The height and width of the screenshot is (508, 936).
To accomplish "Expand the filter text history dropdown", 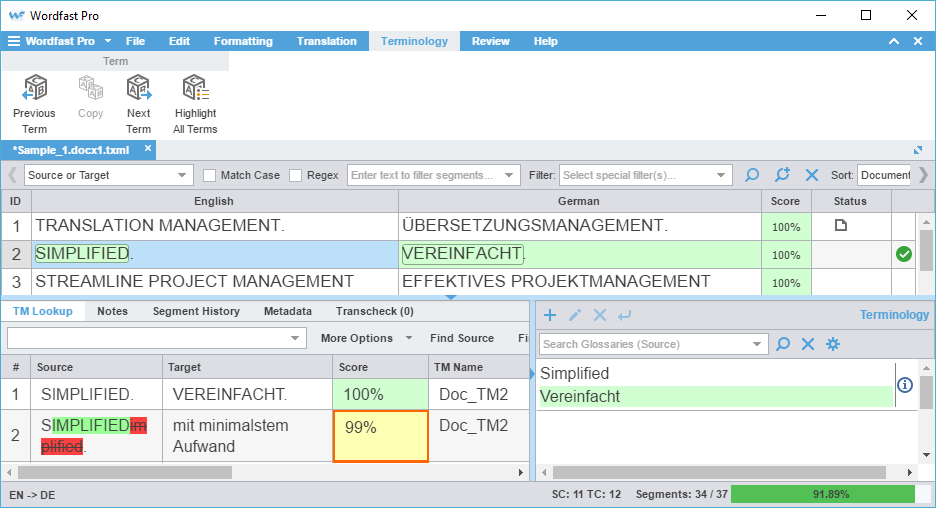I will [509, 175].
